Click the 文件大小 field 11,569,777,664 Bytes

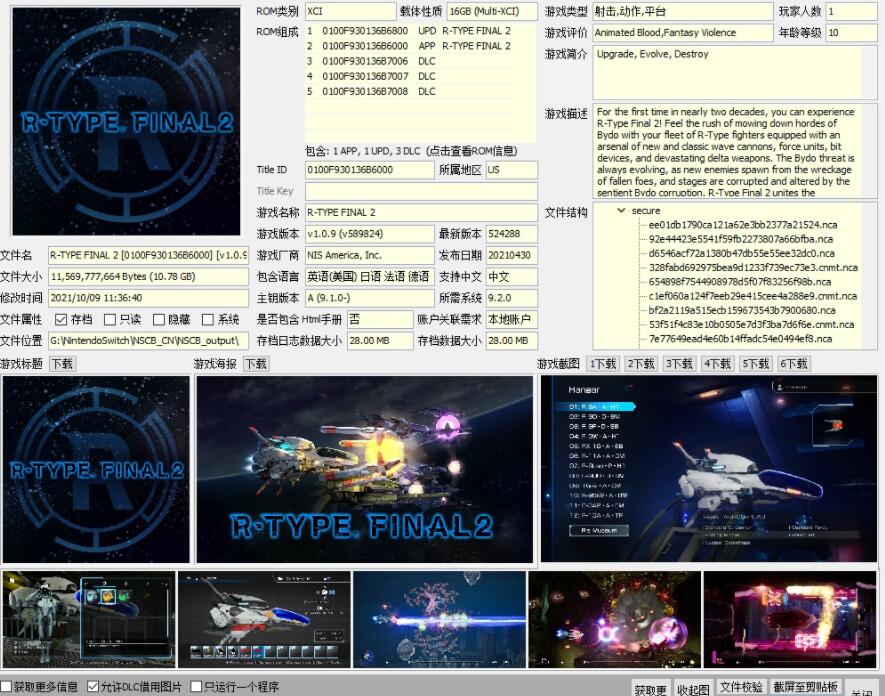tap(148, 277)
